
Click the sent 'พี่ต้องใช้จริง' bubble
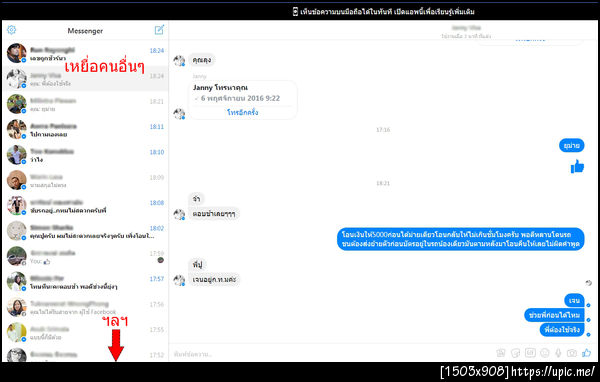click(x=562, y=330)
